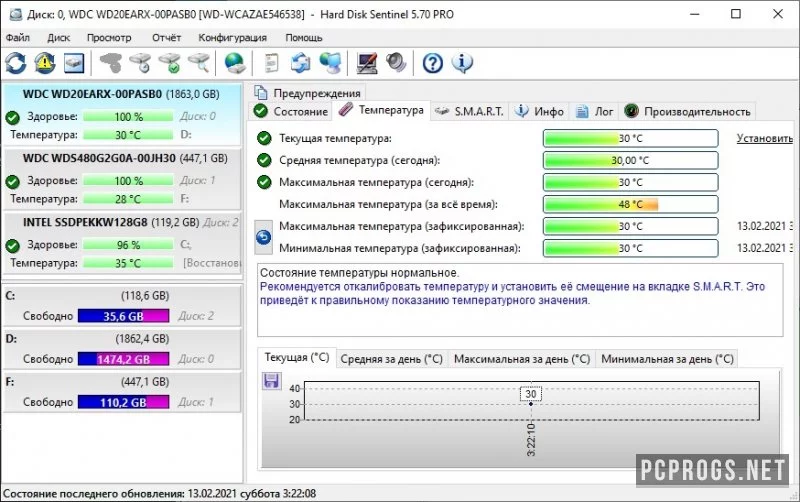
Task: Open Help via the question mark icon
Action: point(433,63)
